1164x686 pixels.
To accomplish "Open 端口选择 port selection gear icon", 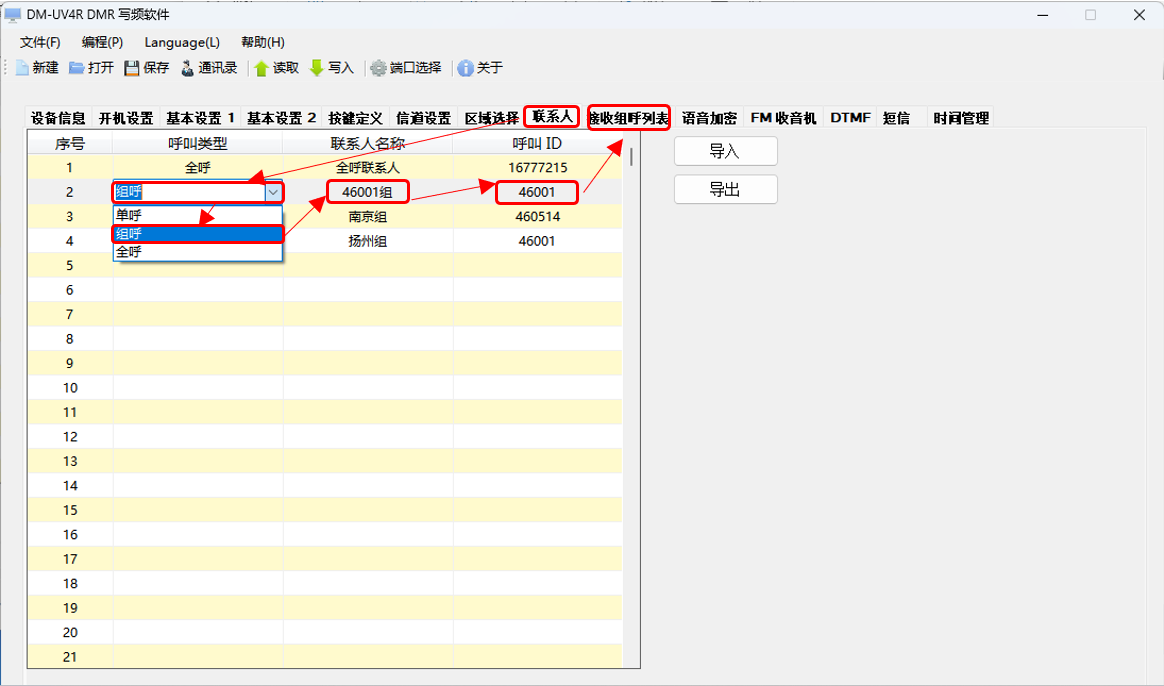I will click(378, 68).
